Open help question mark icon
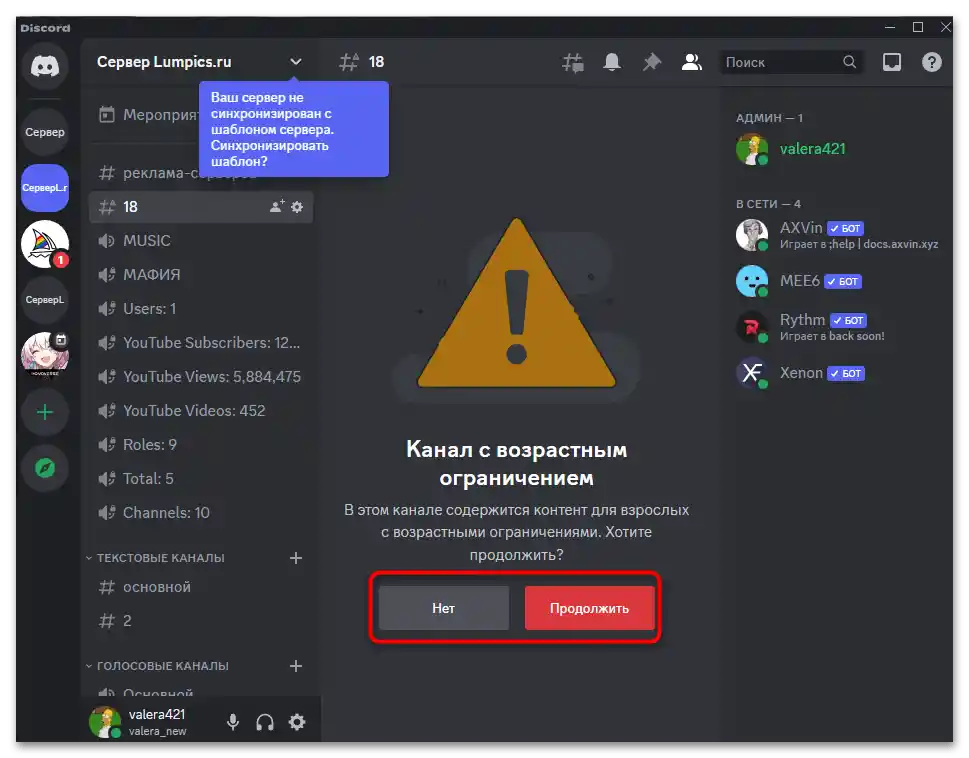Screen dimensions: 969x758 pos(931,62)
